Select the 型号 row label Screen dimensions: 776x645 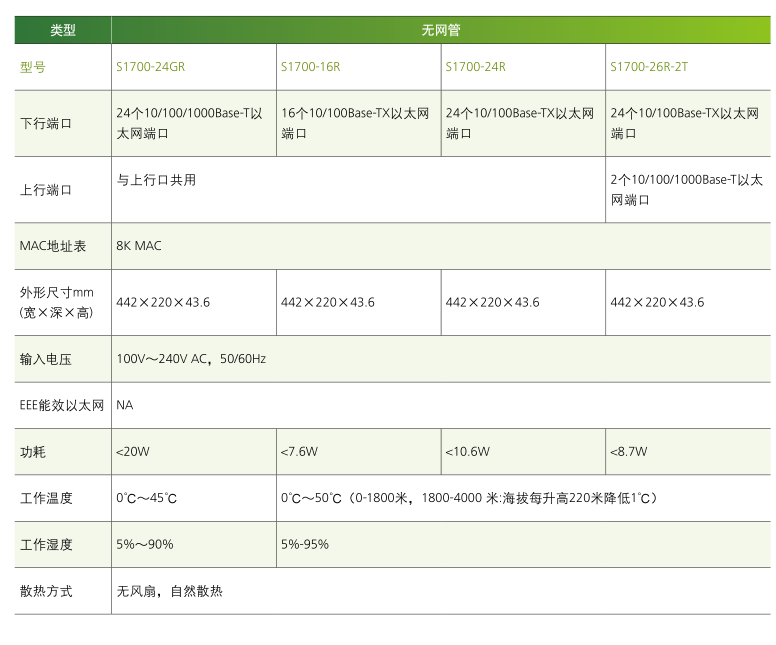point(33,67)
